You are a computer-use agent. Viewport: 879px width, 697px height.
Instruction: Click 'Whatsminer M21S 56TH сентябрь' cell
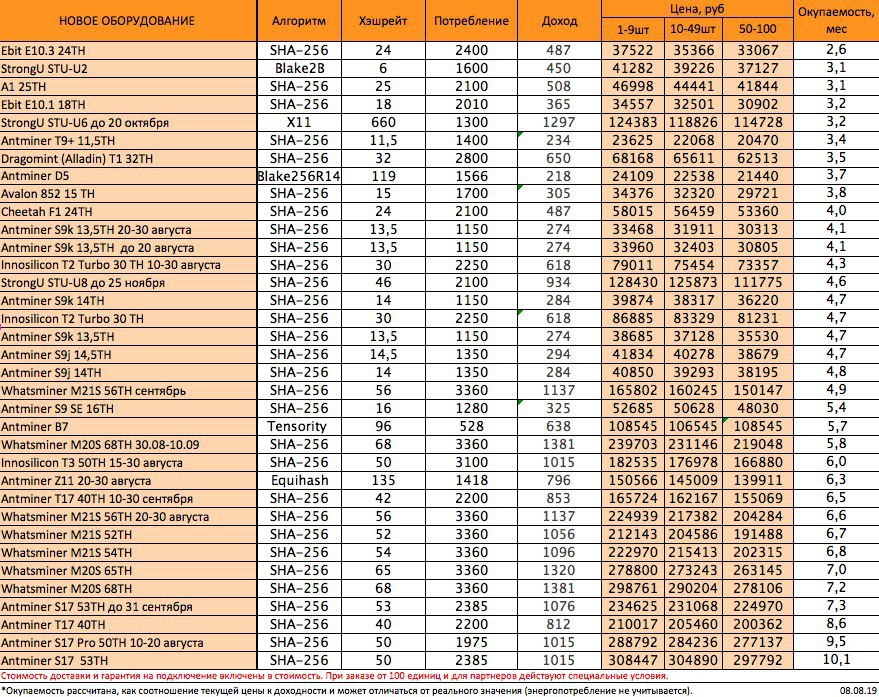[128, 390]
